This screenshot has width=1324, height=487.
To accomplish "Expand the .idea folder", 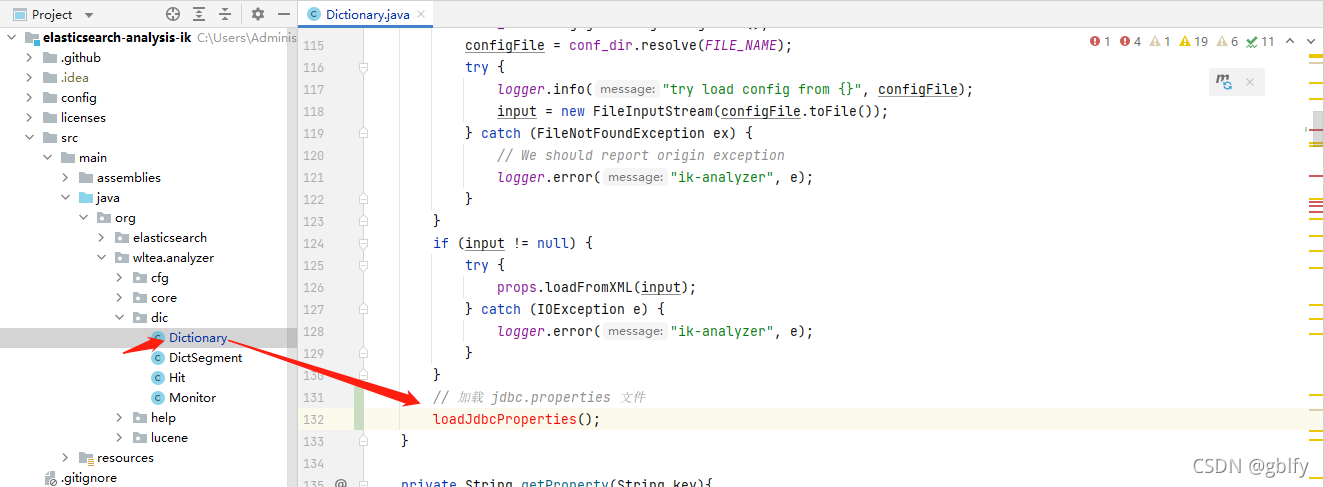I will click(31, 77).
